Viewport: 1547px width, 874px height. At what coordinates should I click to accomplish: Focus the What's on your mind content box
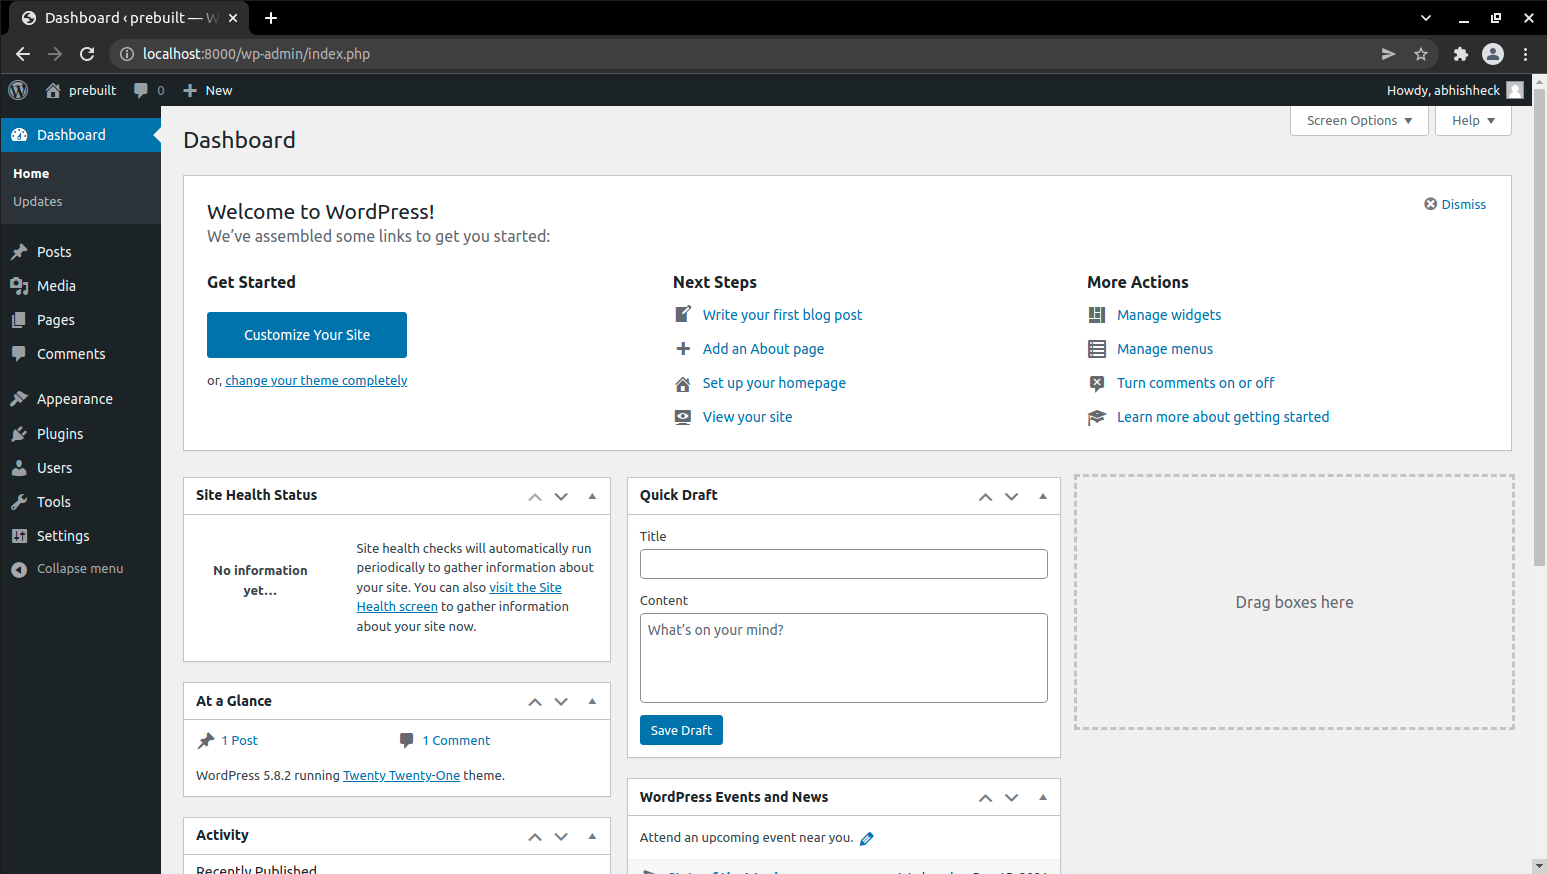coord(844,658)
